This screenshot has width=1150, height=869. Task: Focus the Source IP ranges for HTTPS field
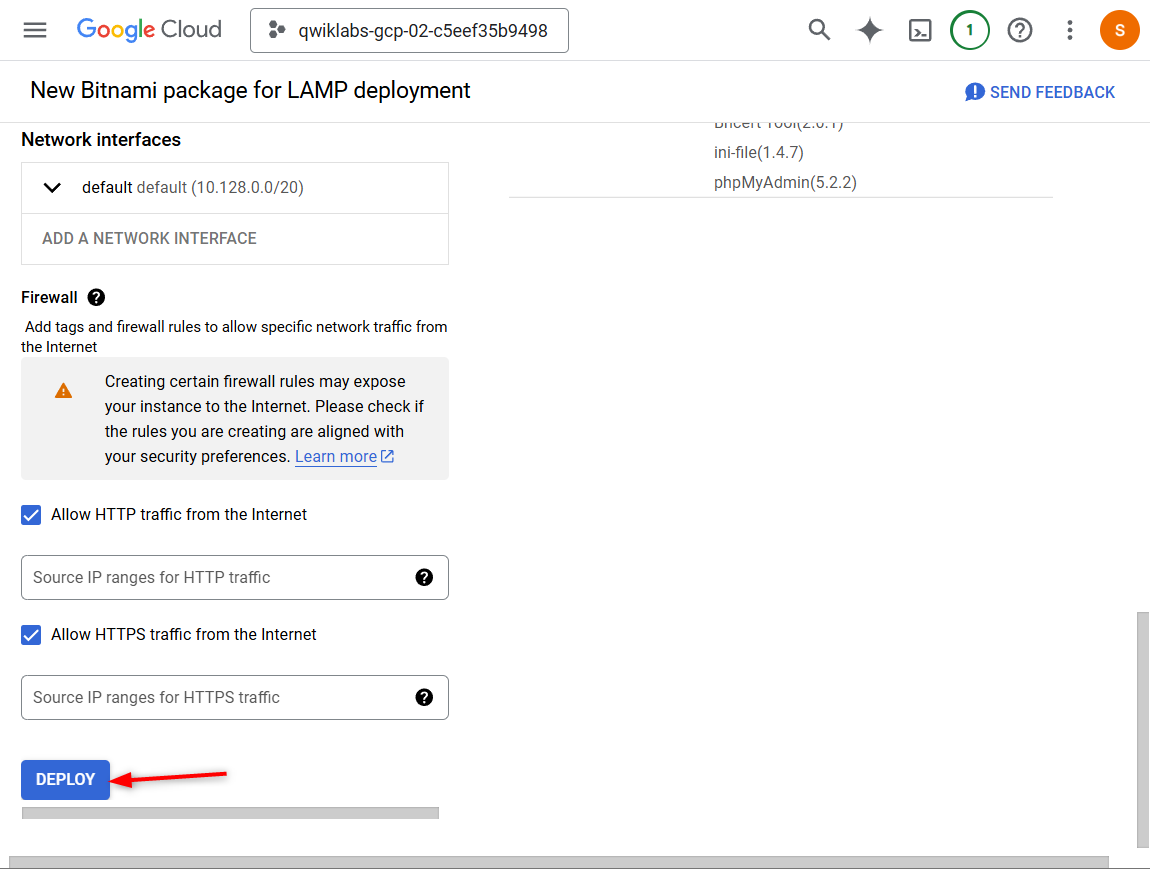(235, 697)
